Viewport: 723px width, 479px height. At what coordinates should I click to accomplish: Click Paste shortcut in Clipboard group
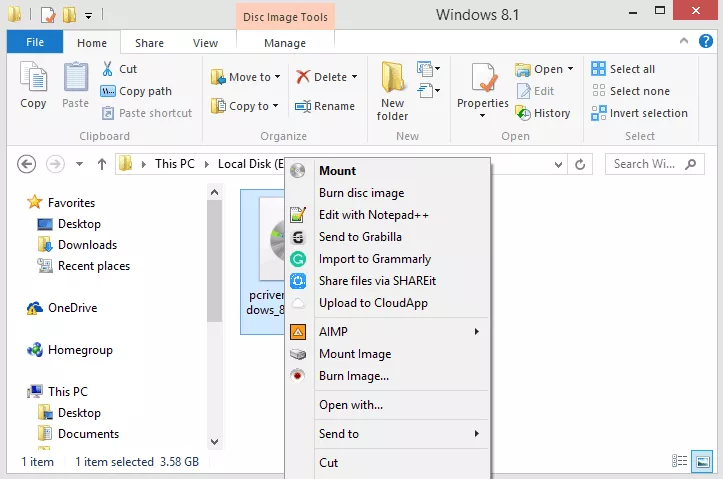tap(147, 113)
